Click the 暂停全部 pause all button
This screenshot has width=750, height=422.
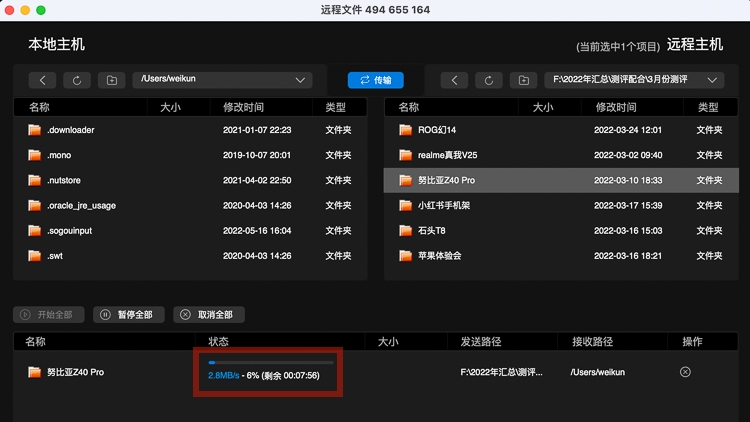(x=129, y=315)
